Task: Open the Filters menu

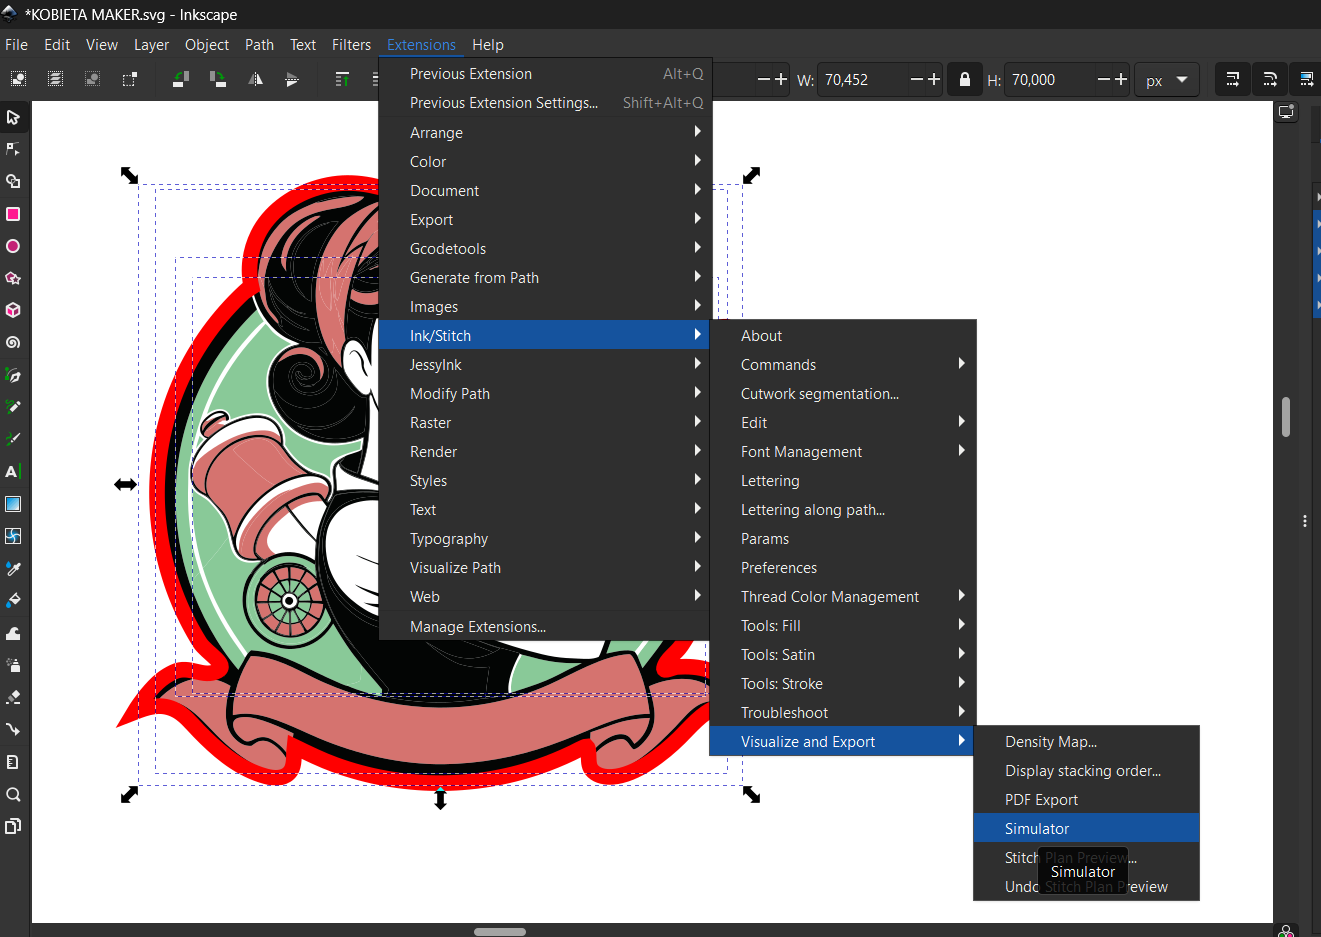Action: 351,45
